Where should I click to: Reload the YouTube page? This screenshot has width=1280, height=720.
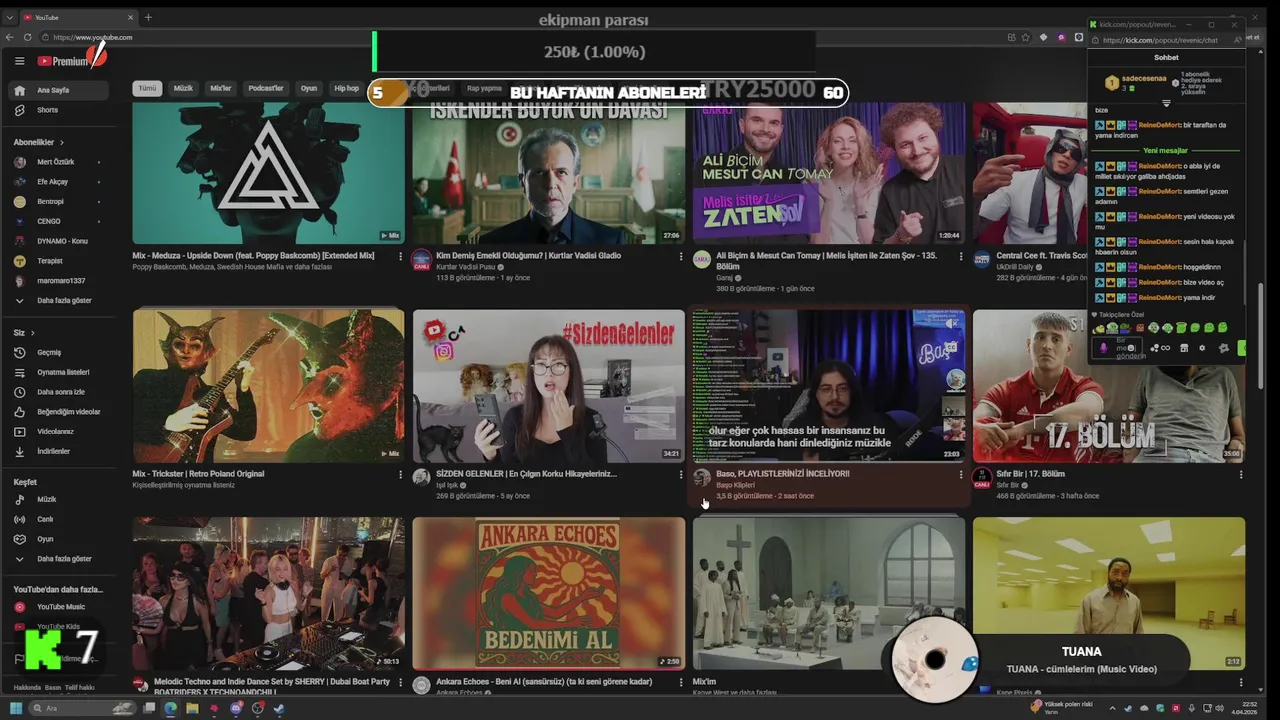click(27, 37)
